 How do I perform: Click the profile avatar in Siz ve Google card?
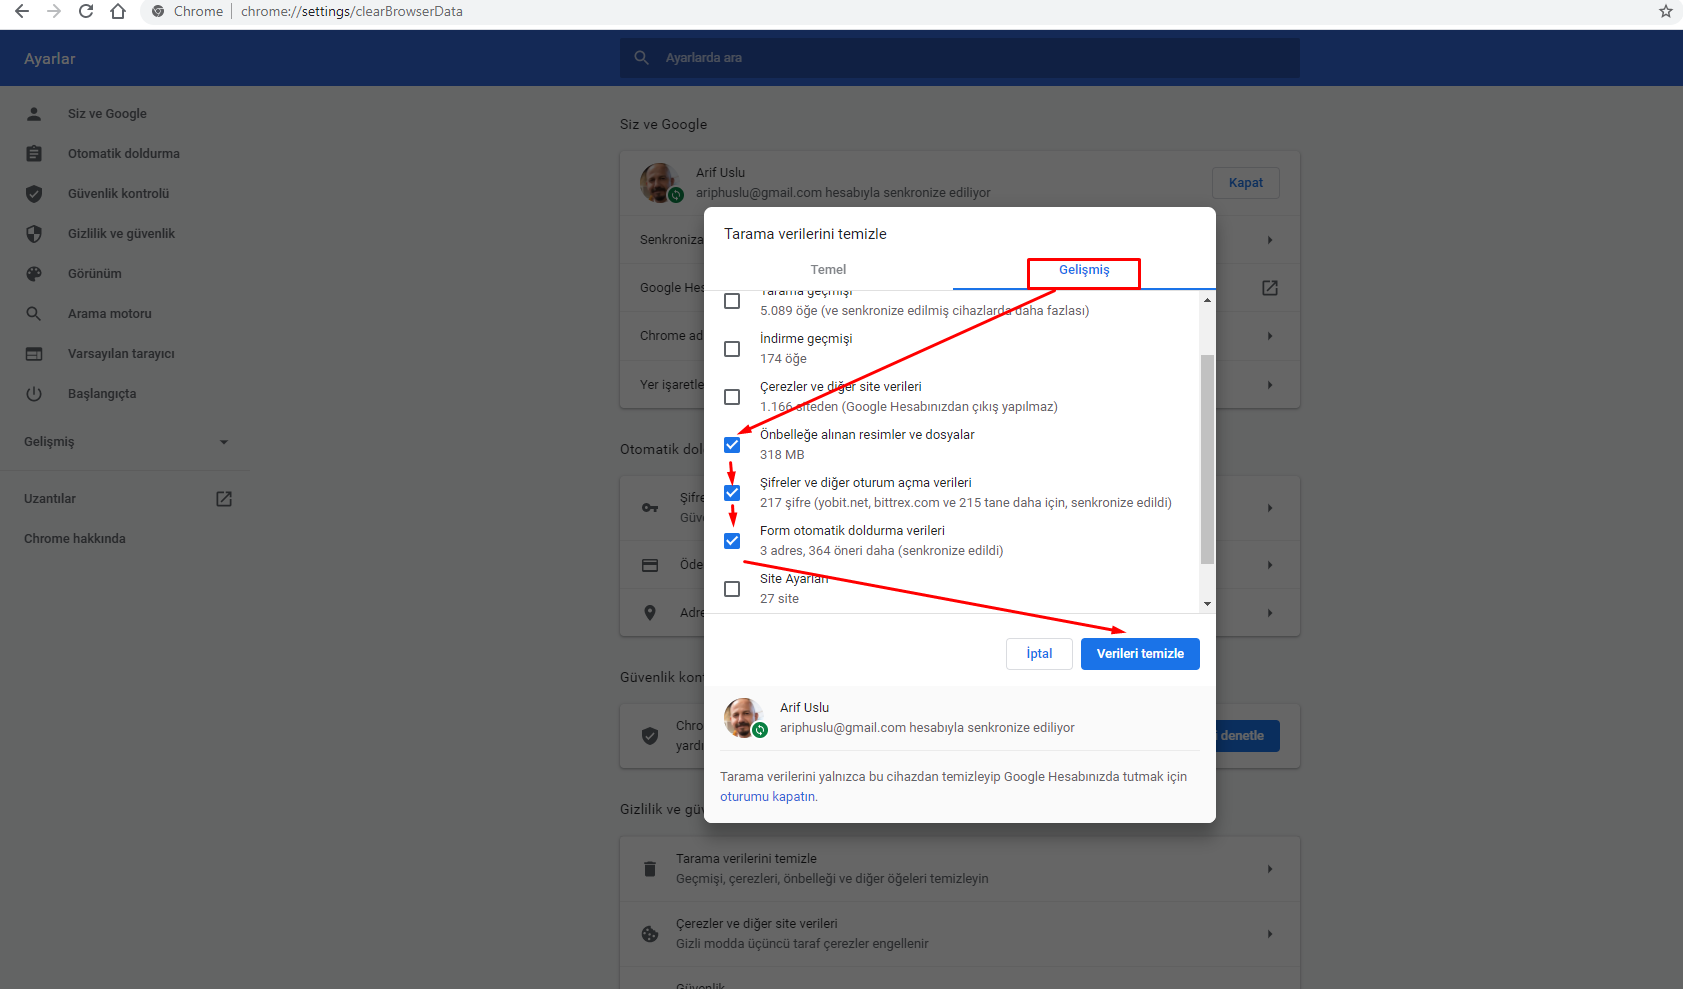click(660, 183)
